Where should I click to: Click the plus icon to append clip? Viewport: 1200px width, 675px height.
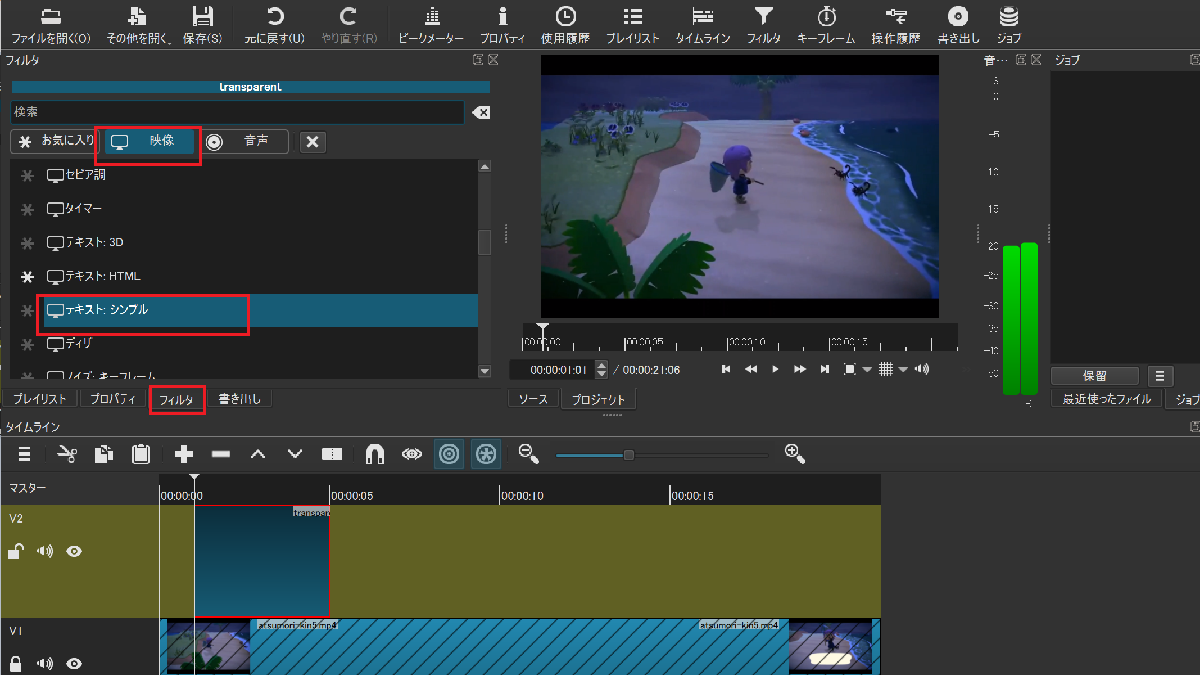pyautogui.click(x=184, y=454)
